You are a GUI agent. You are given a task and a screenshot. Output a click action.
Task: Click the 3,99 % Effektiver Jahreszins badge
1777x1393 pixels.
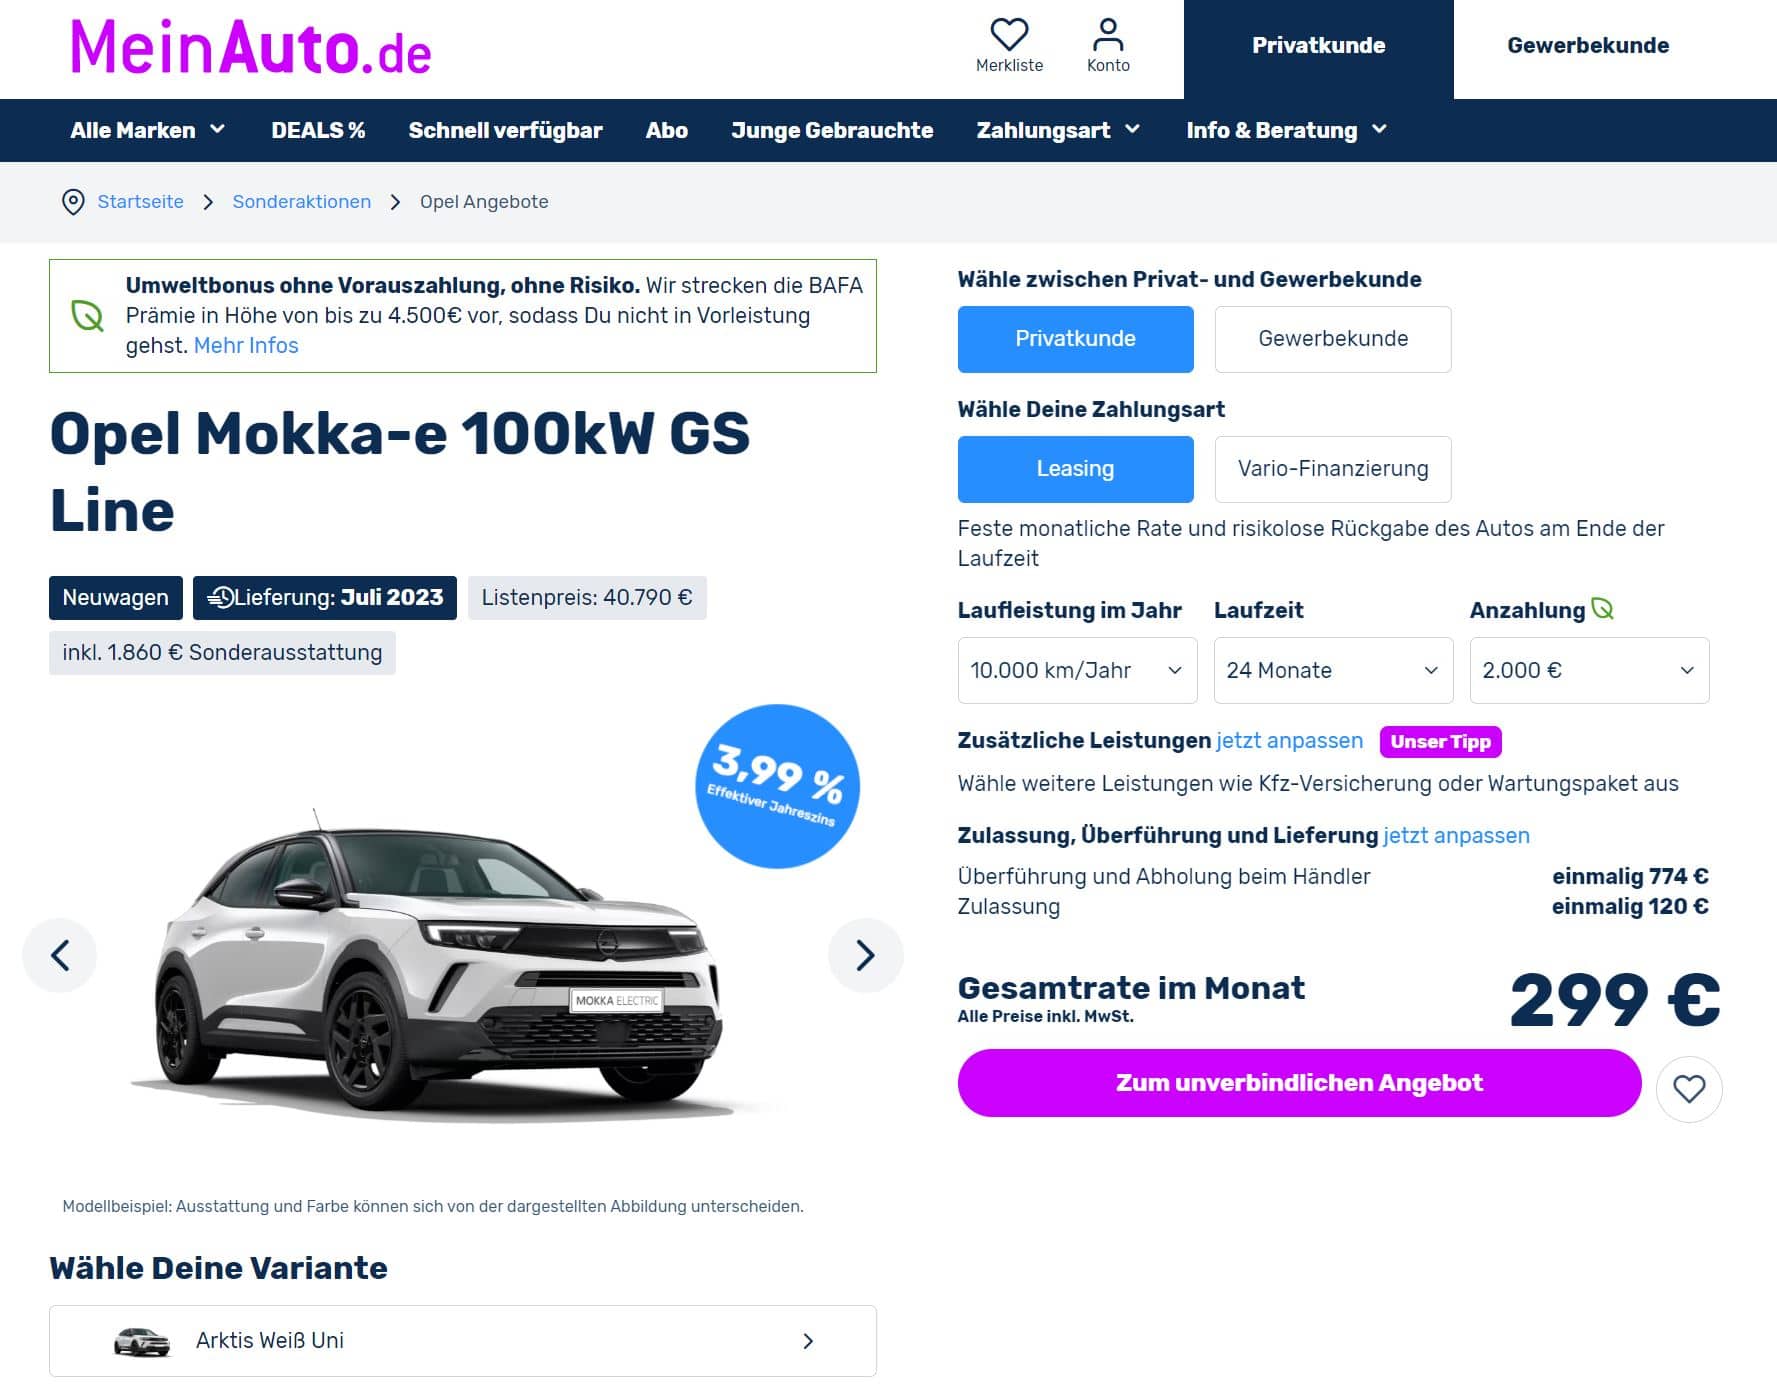777,786
